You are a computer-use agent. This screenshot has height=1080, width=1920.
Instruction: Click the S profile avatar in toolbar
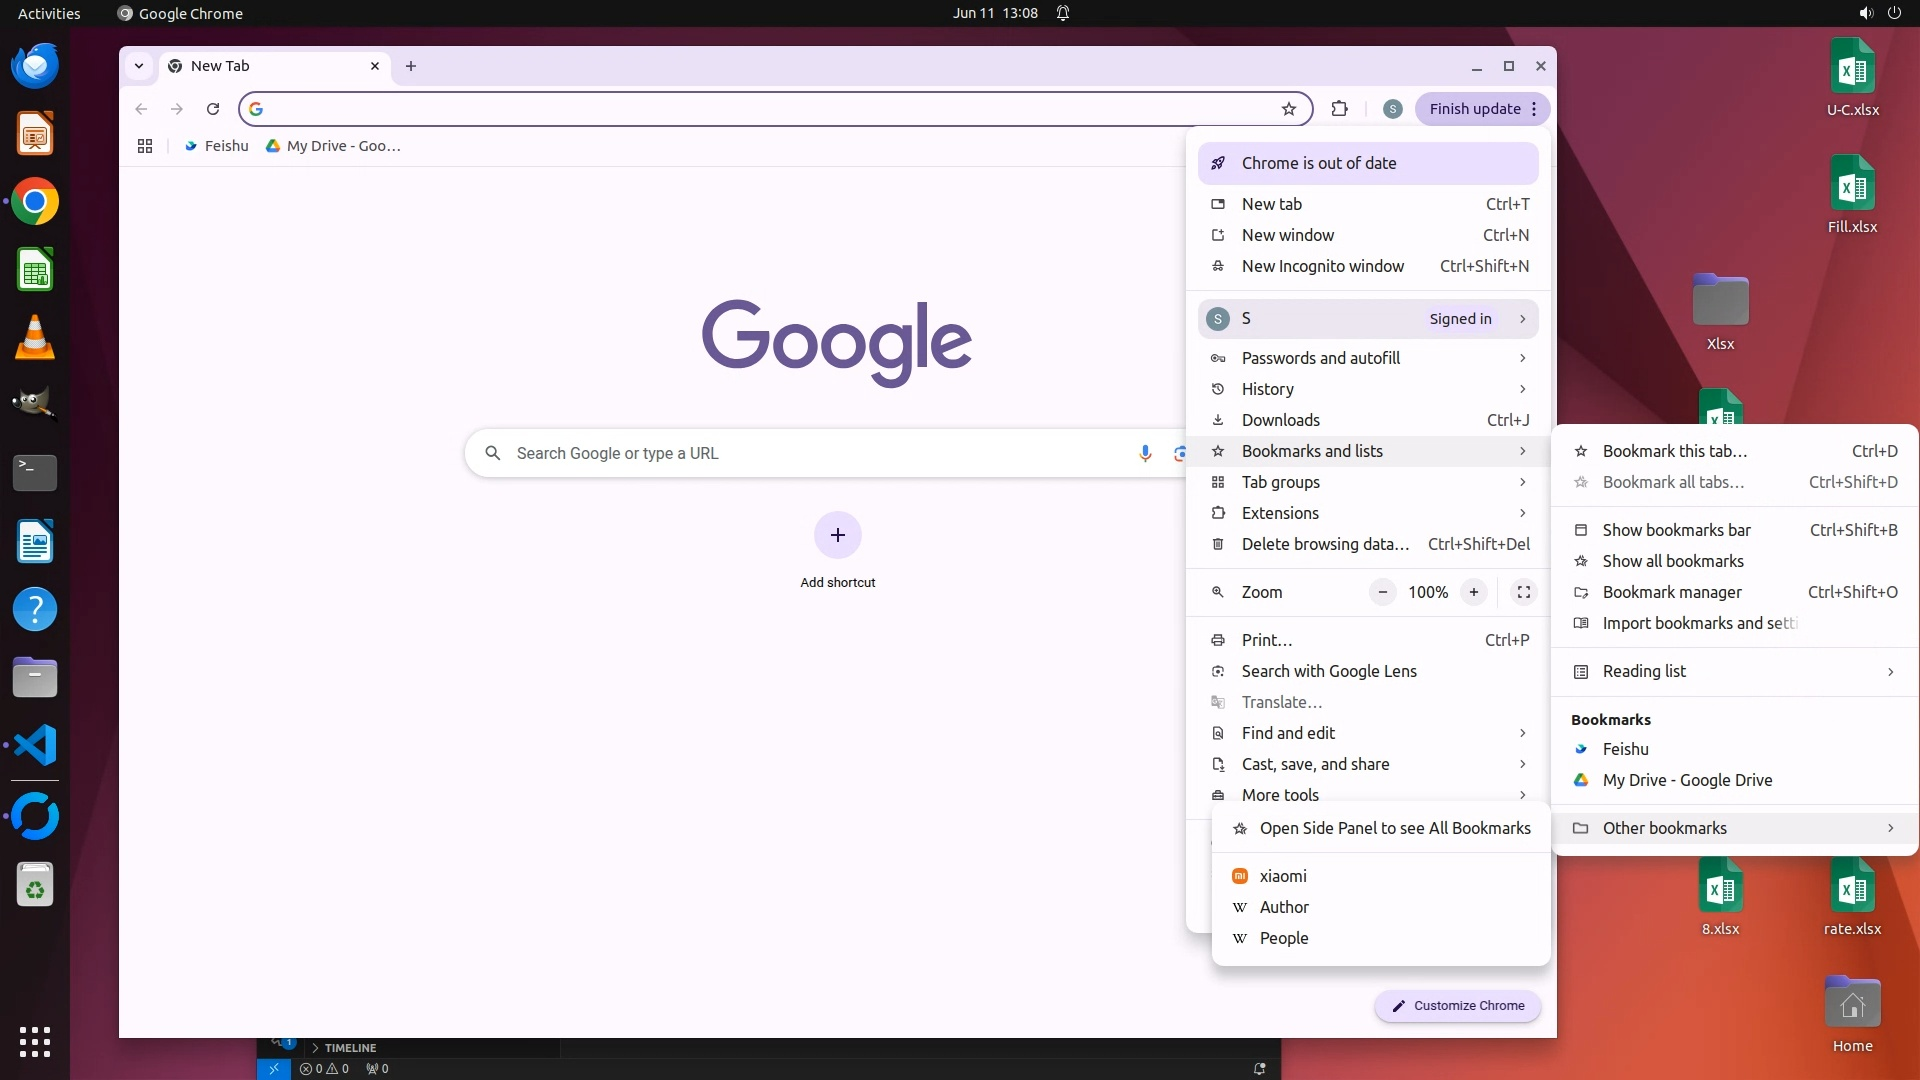point(1392,109)
